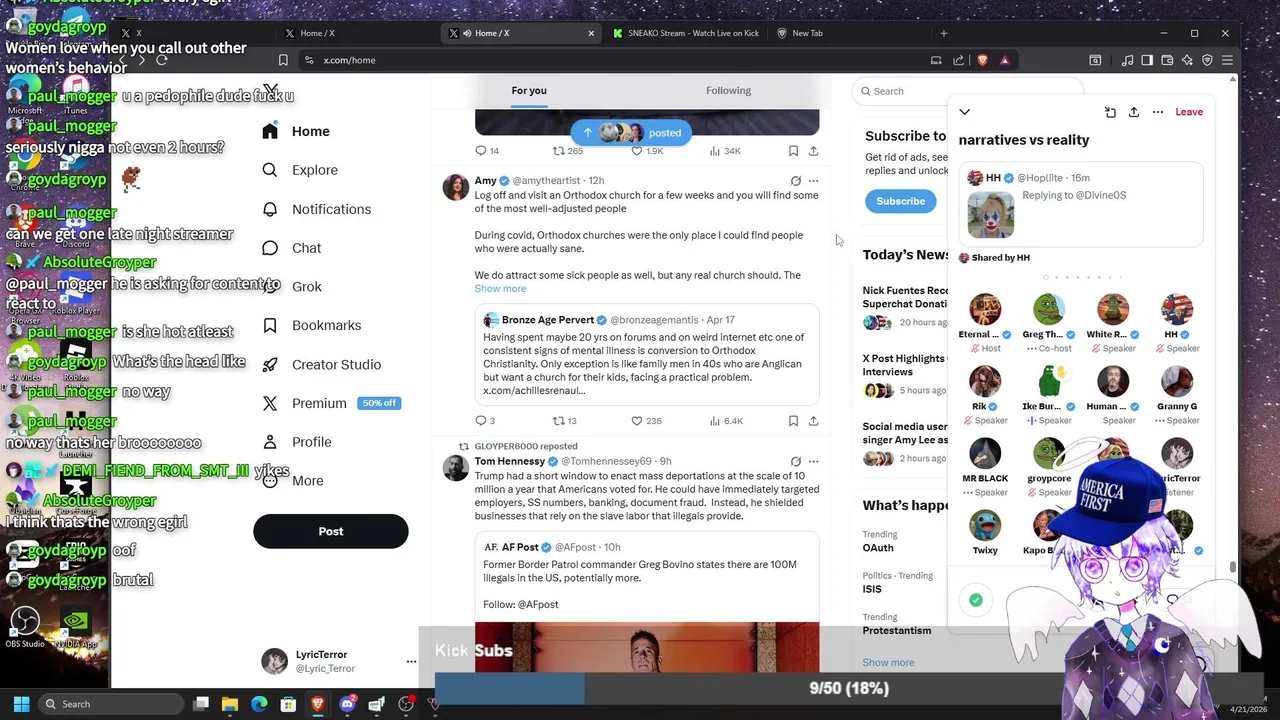The width and height of the screenshot is (1280, 720).
Task: Open the three-dot menu on Amy's post
Action: [813, 181]
